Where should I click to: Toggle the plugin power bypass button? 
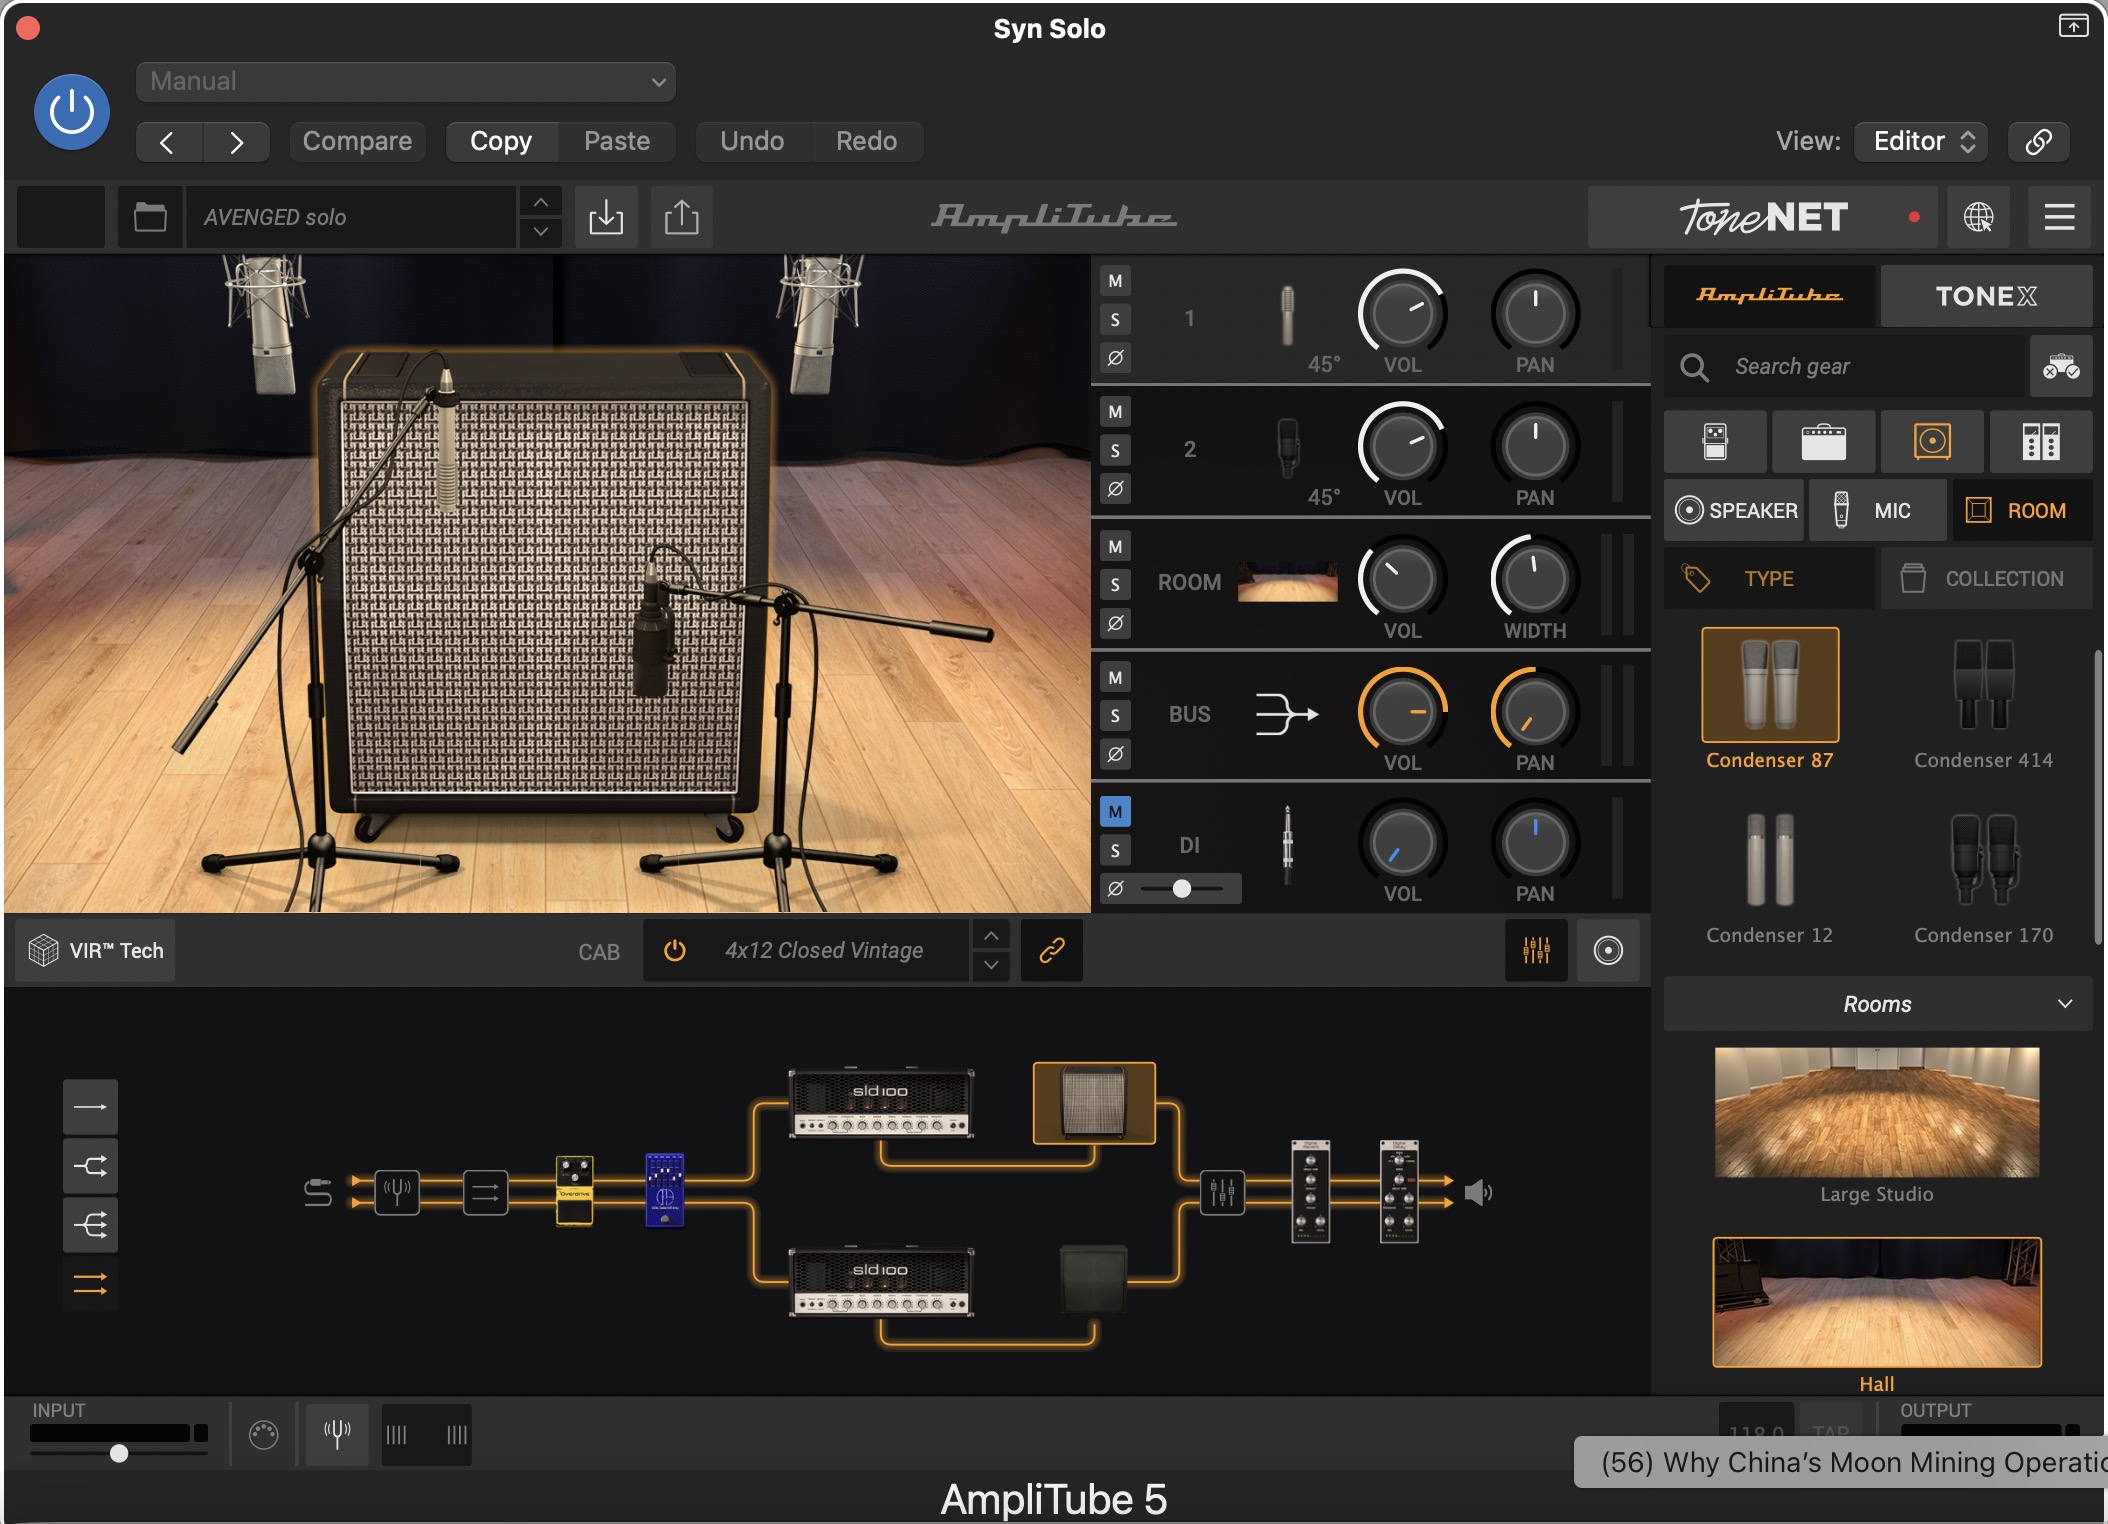71,112
